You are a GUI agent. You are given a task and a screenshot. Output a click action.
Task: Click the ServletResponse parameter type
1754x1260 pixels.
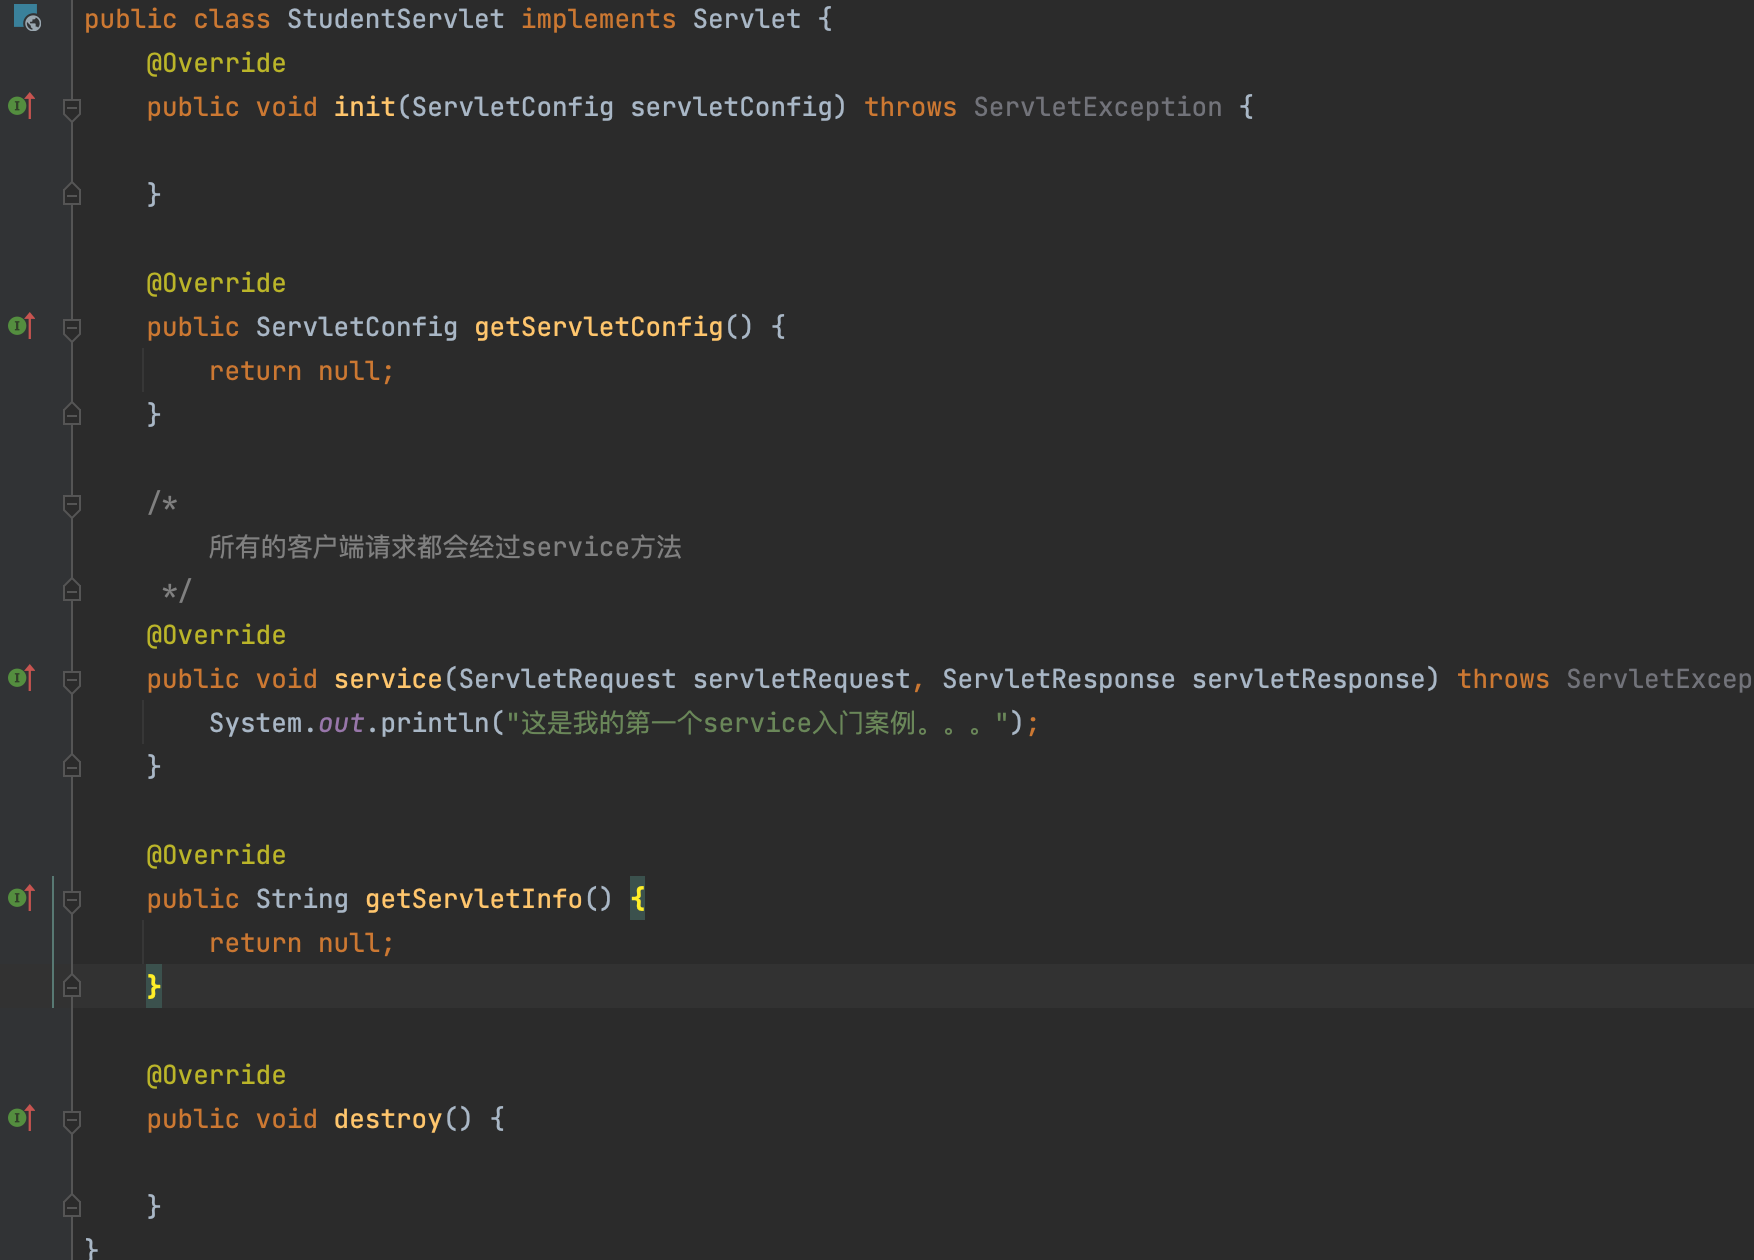tap(1059, 679)
